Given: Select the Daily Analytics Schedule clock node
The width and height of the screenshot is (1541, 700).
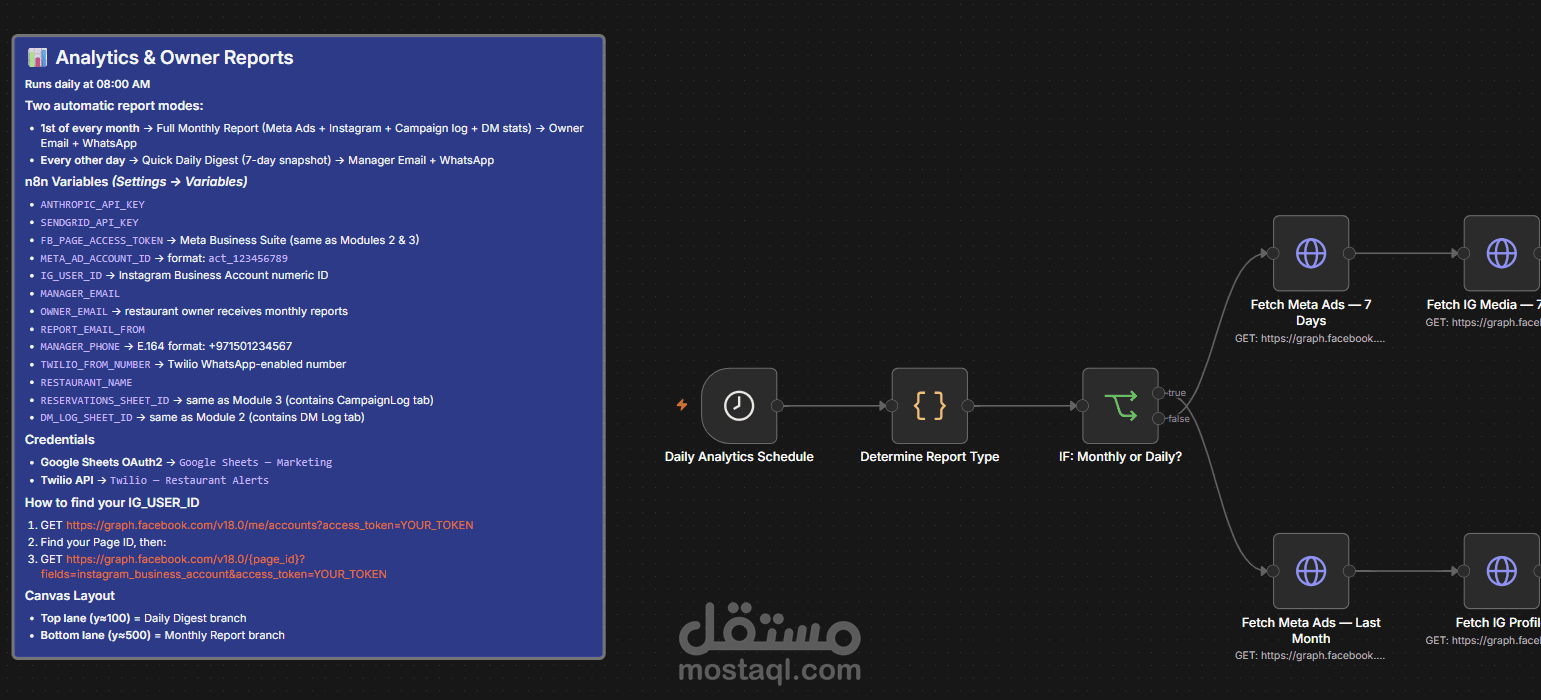Looking at the screenshot, I should tap(739, 405).
